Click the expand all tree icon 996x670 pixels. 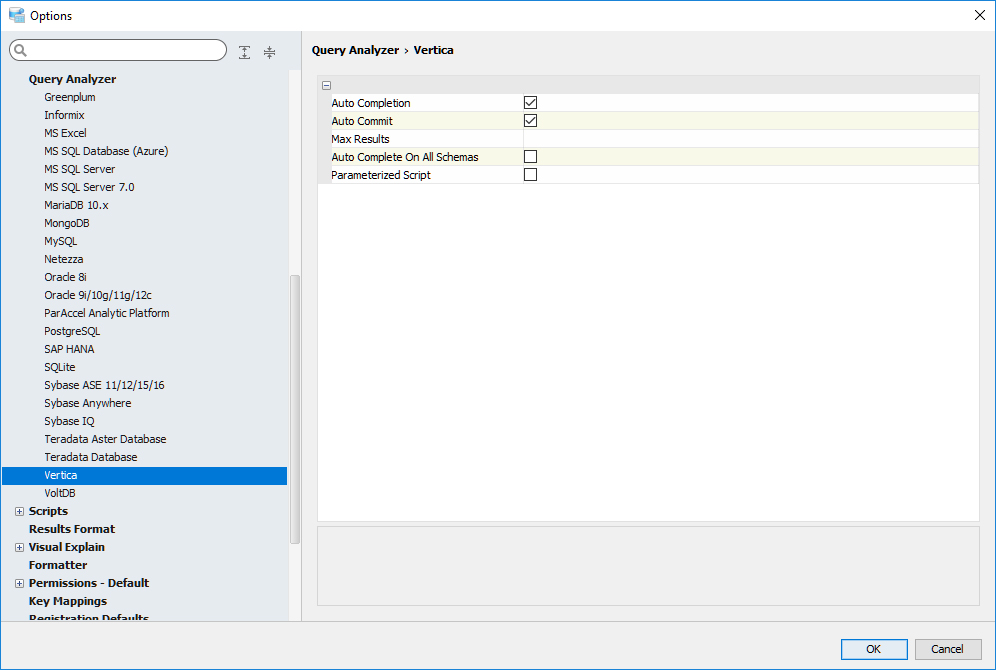[x=245, y=52]
